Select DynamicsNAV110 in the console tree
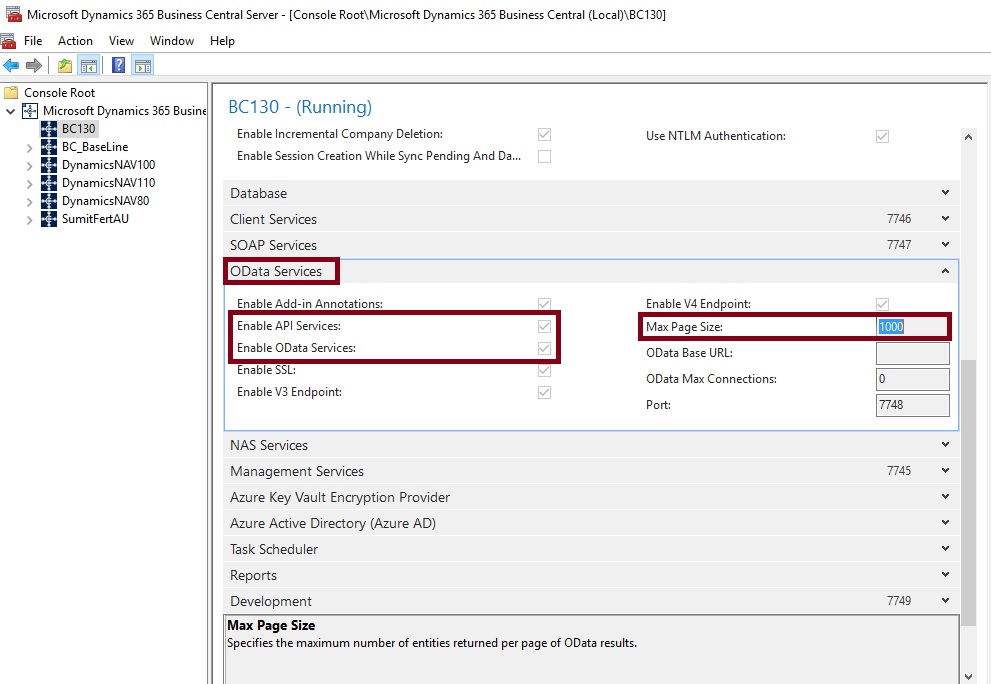Viewport: 991px width, 684px height. coord(108,183)
